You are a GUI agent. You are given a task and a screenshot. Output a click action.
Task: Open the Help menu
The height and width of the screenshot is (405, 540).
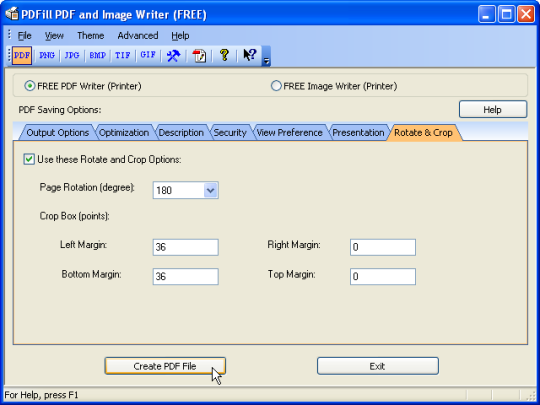pos(180,36)
